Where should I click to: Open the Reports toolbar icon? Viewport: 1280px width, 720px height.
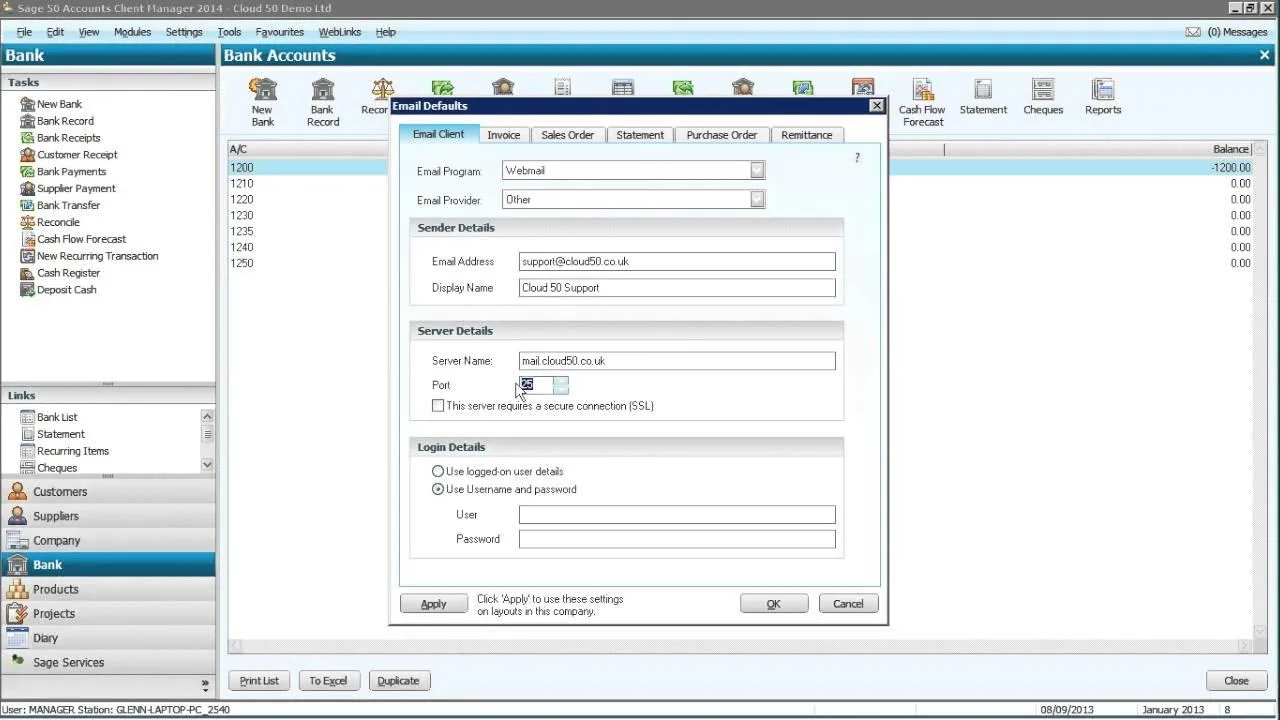click(1103, 97)
